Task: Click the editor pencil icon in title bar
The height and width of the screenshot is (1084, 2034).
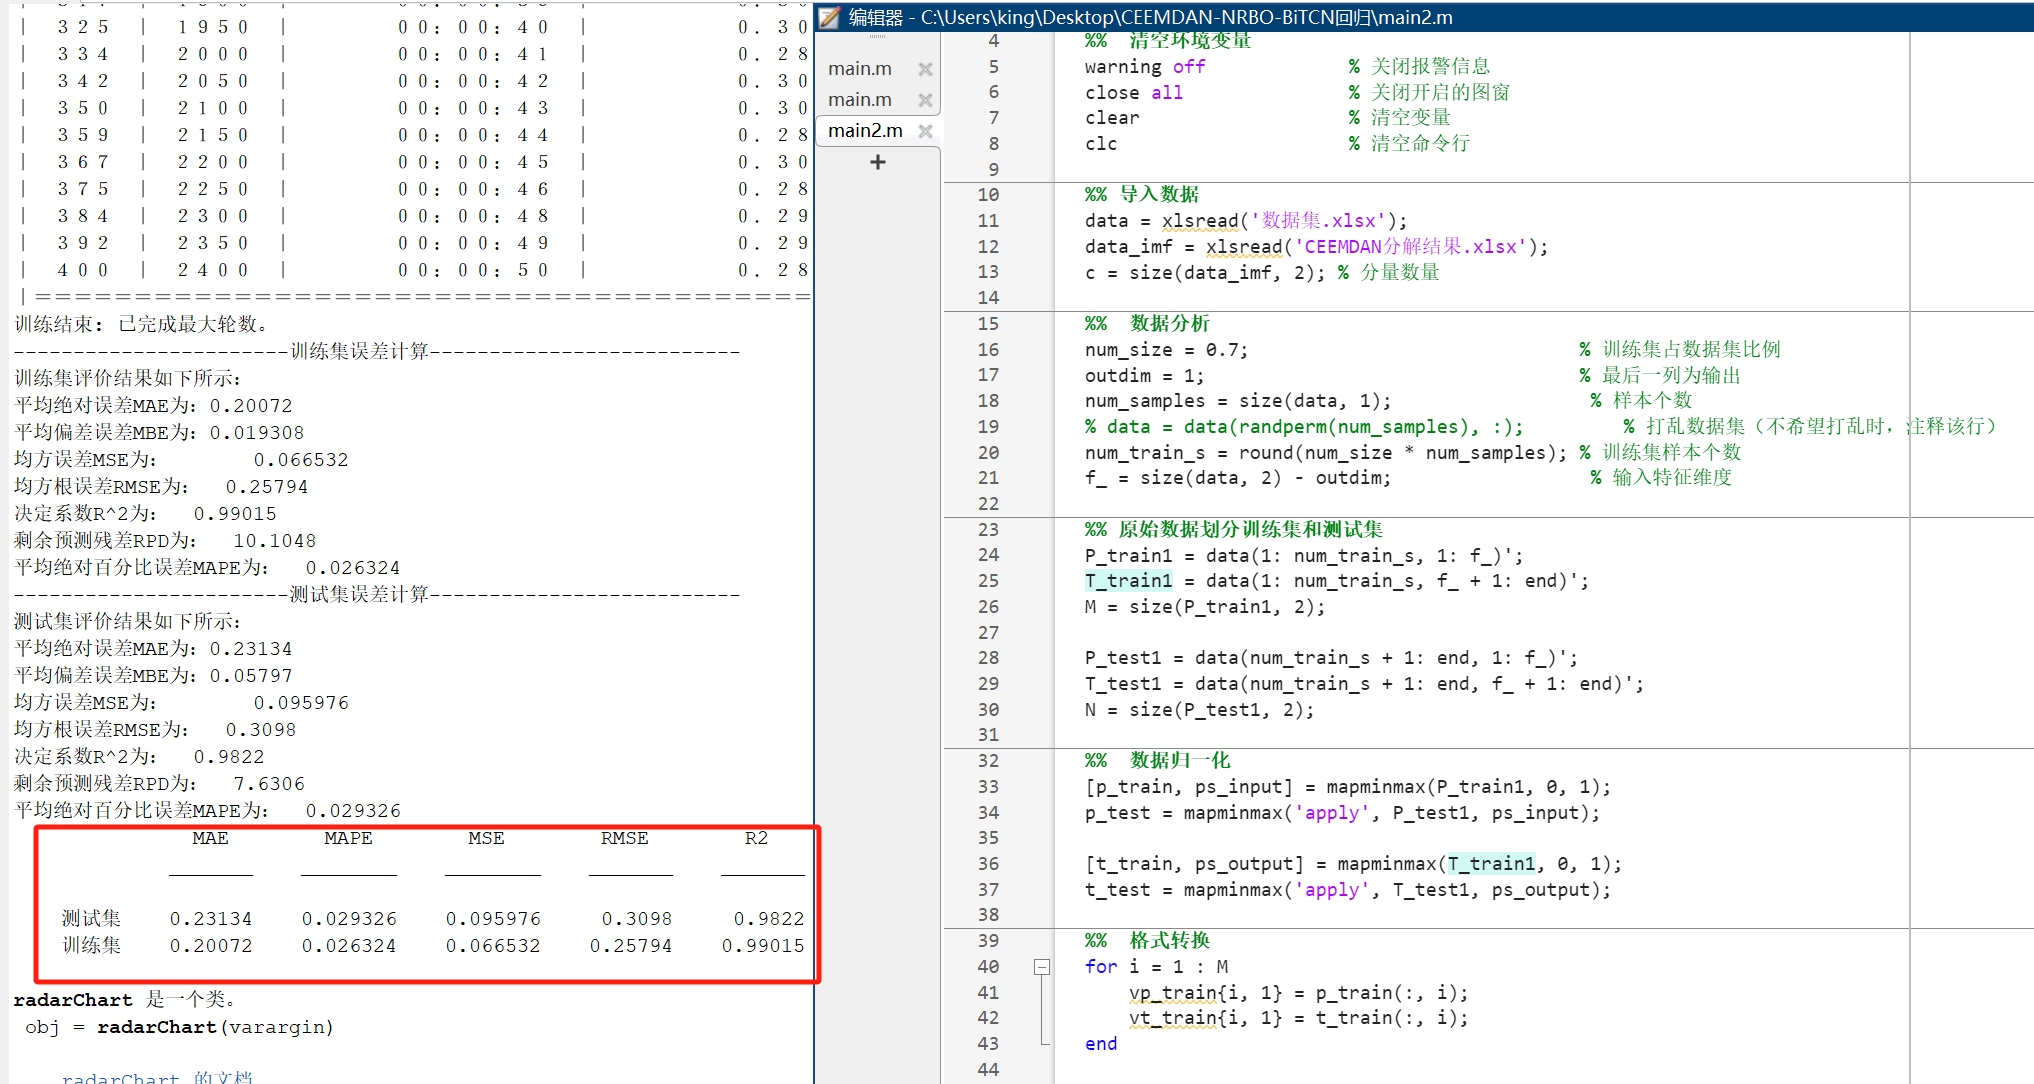Action: point(829,17)
